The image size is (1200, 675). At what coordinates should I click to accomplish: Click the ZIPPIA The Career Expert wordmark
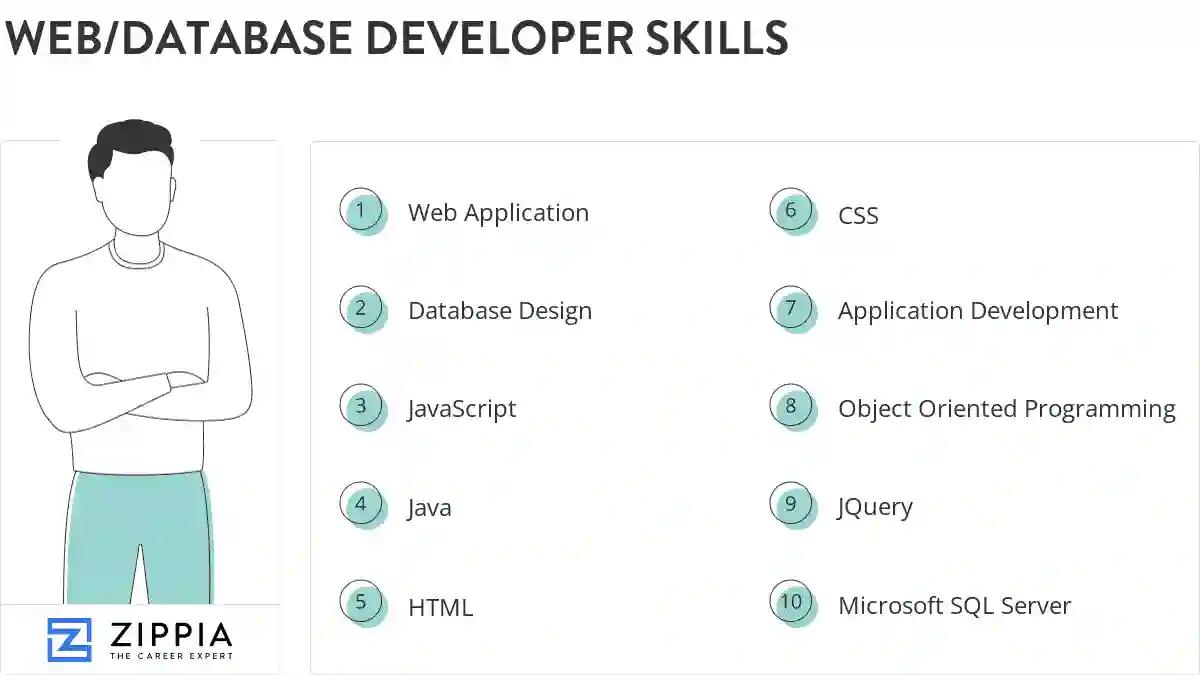[170, 637]
